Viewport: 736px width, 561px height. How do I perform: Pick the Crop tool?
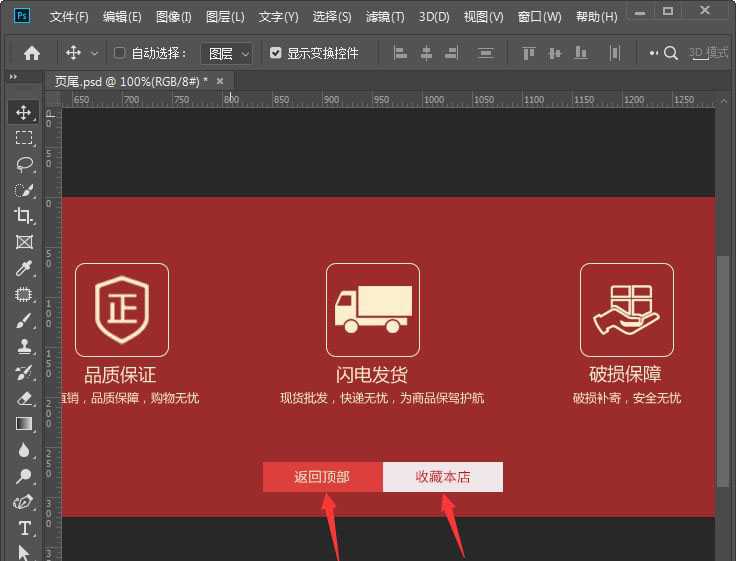click(x=24, y=216)
